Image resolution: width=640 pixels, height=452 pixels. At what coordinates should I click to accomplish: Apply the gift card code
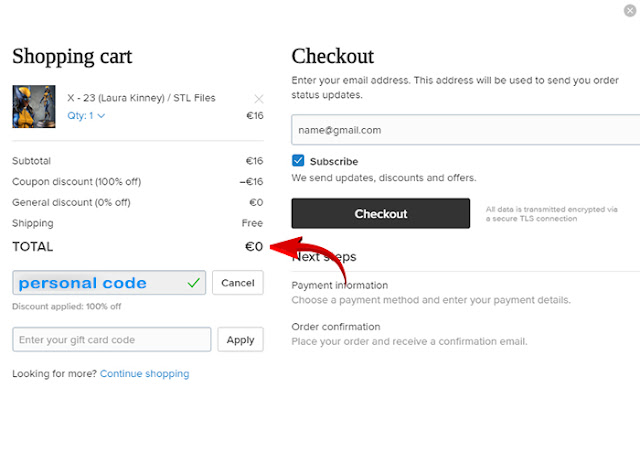tap(240, 340)
